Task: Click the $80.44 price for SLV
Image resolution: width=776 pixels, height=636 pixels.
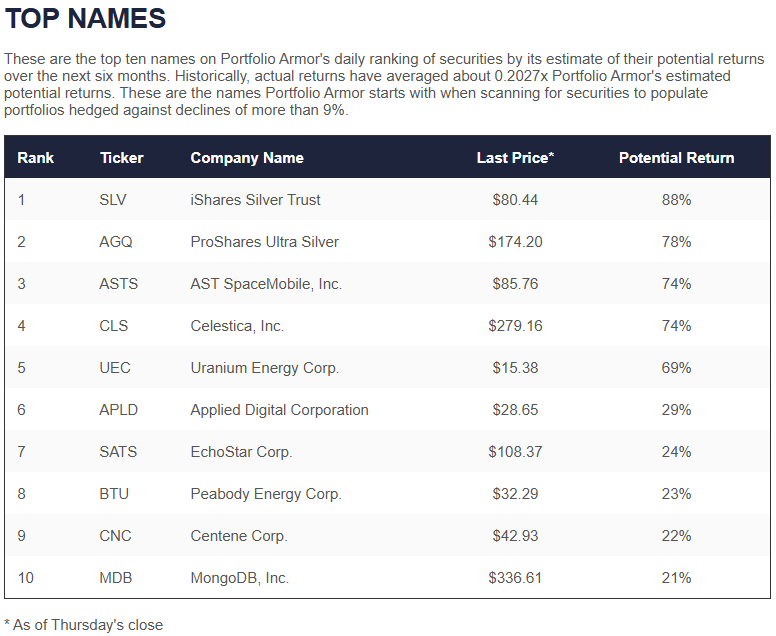Action: coord(515,200)
